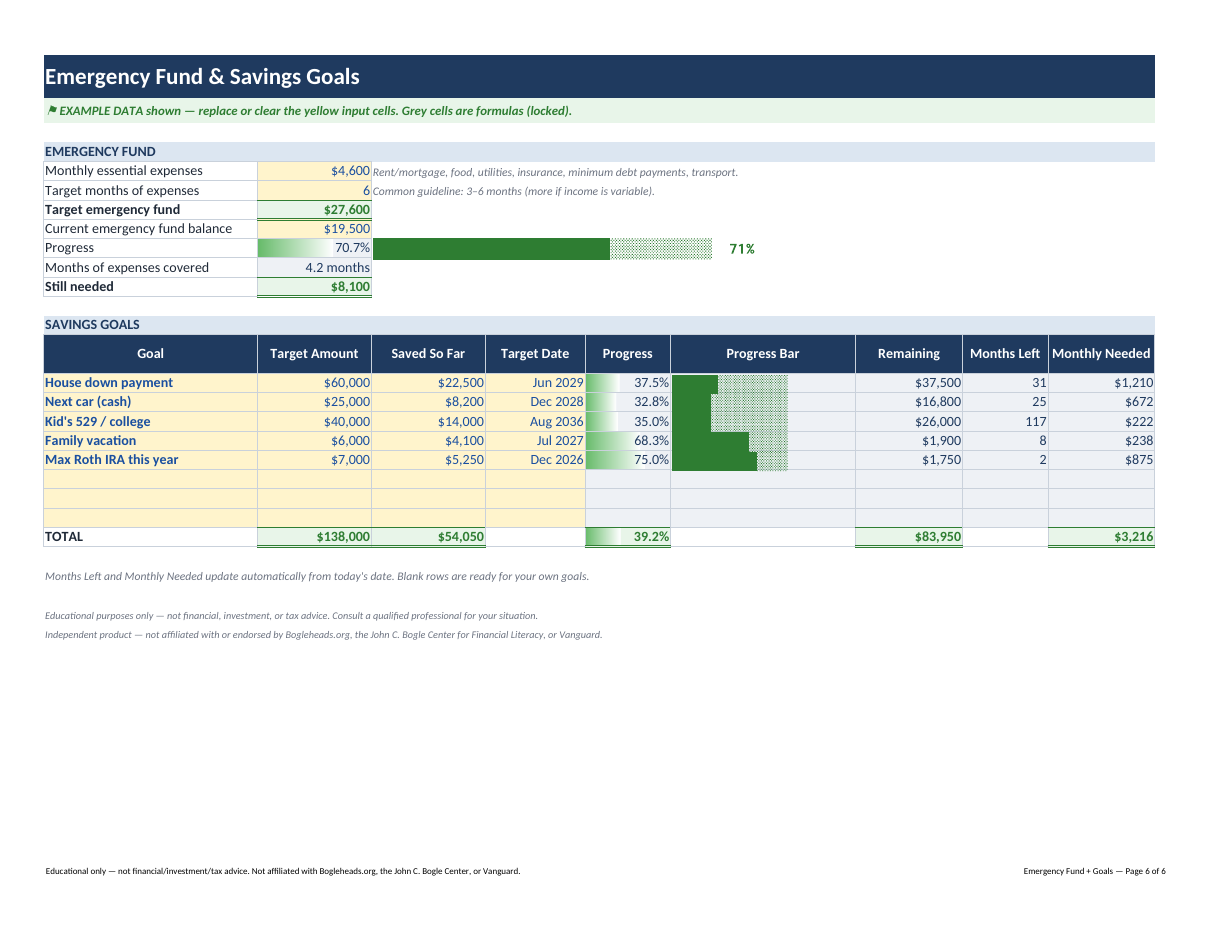Screen dimensions: 1210x935
Task: Select the Next car (cash) goal cell
Action: click(x=150, y=402)
